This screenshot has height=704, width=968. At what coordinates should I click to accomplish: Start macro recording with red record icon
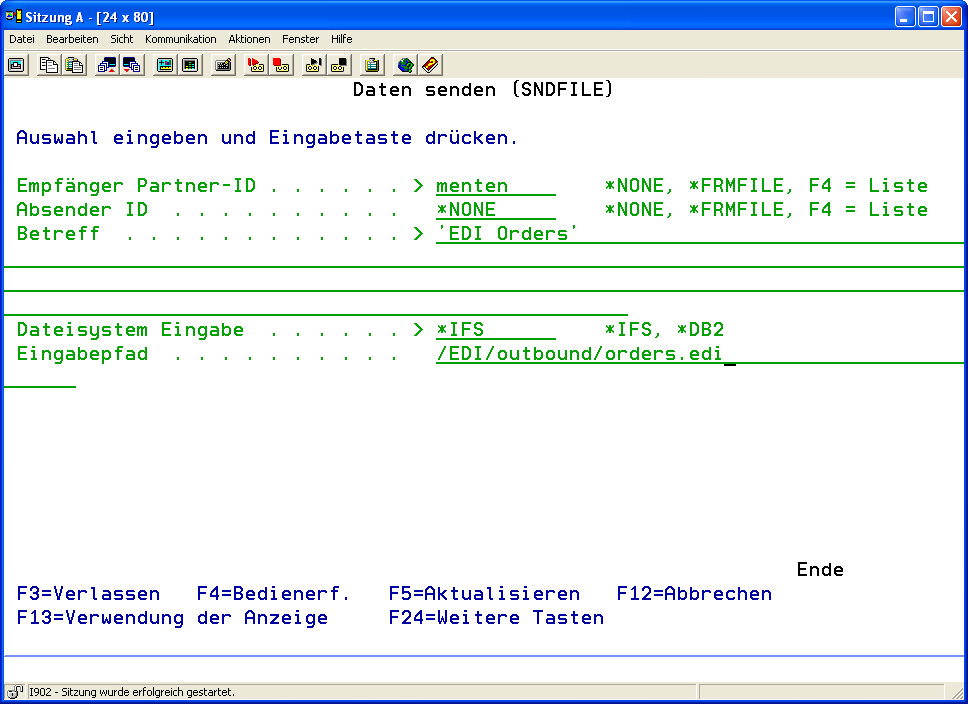256,65
